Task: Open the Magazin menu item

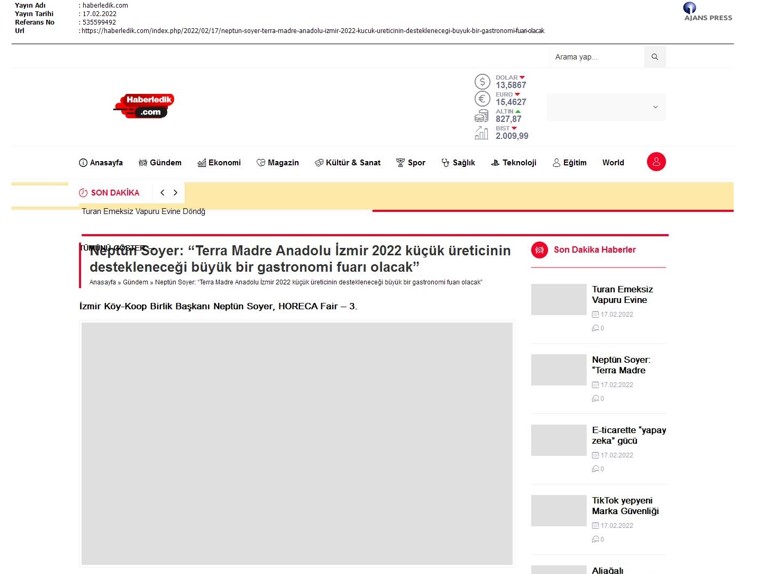Action: click(x=278, y=163)
